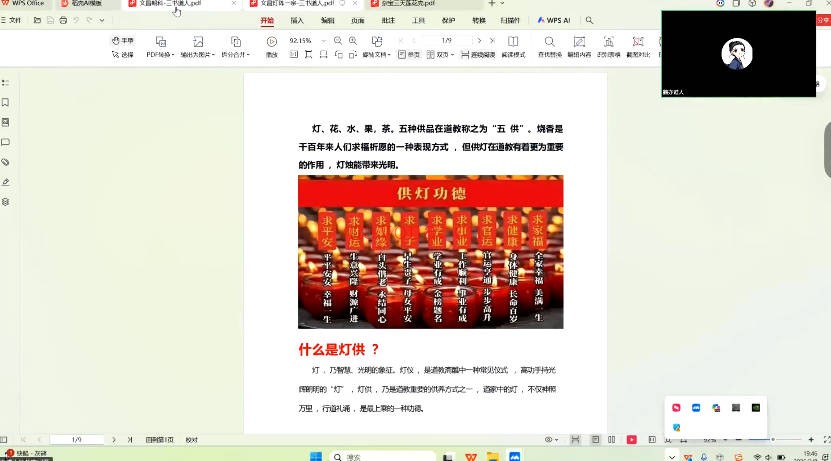
Task: Click the red Share (分享) button
Action: pos(823,20)
